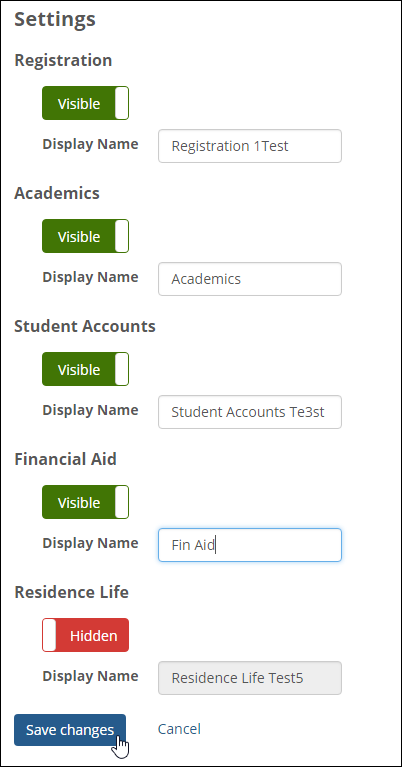Click the disabled Residence Life Test5 field
402x767 pixels.
(x=250, y=678)
